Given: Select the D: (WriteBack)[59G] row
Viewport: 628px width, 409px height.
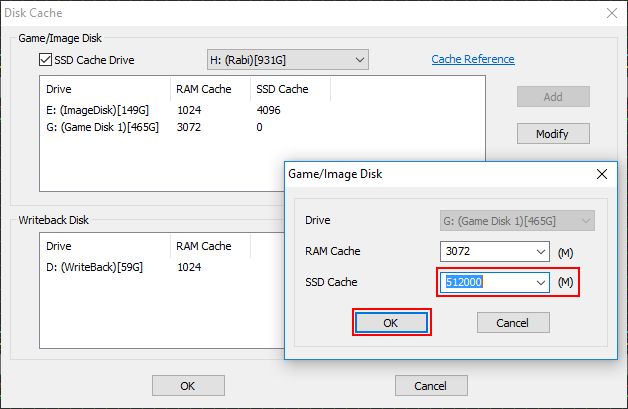Looking at the screenshot, I should (162, 267).
